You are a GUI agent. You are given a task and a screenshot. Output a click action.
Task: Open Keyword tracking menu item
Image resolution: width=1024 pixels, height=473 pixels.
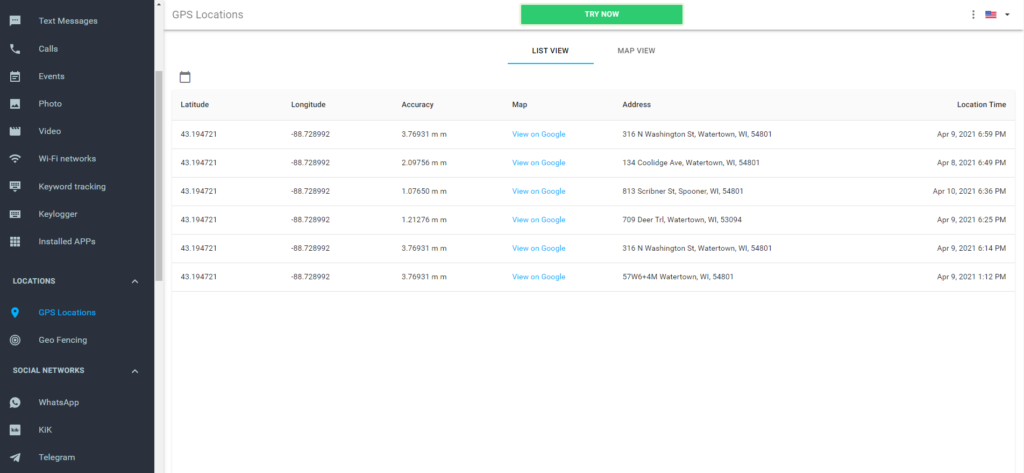click(x=72, y=186)
